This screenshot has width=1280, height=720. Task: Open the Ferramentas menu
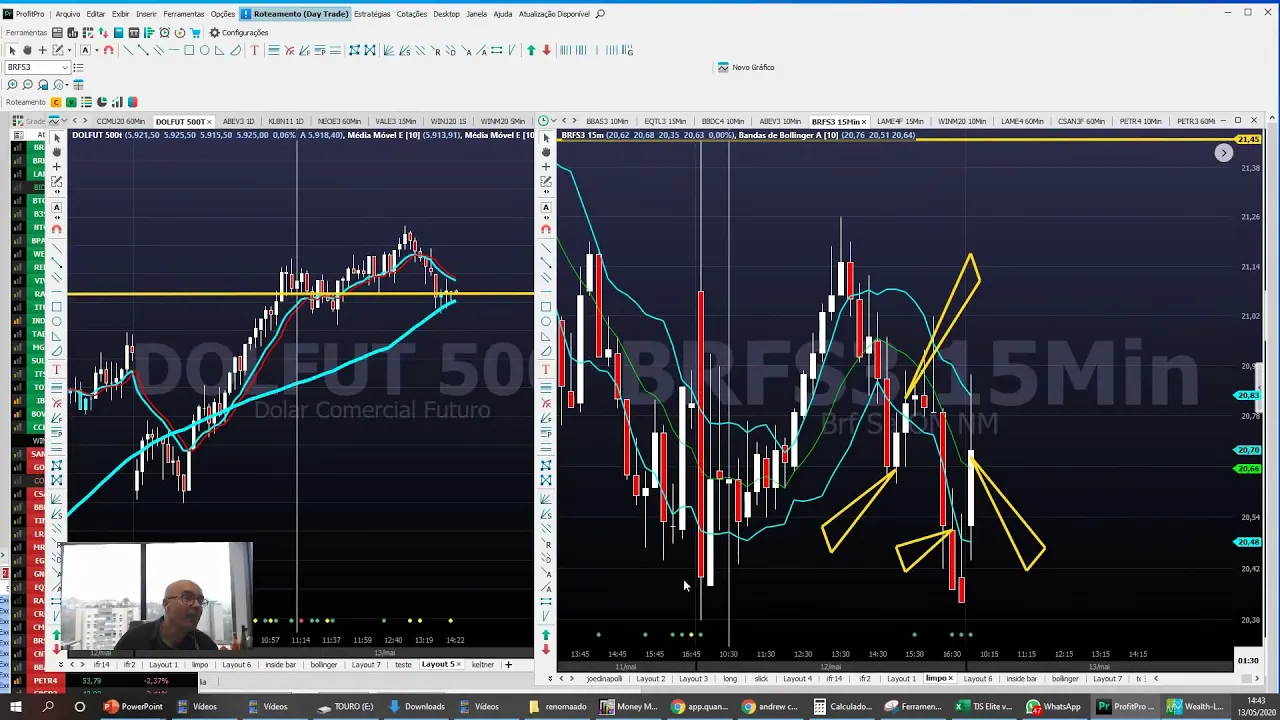coord(183,14)
